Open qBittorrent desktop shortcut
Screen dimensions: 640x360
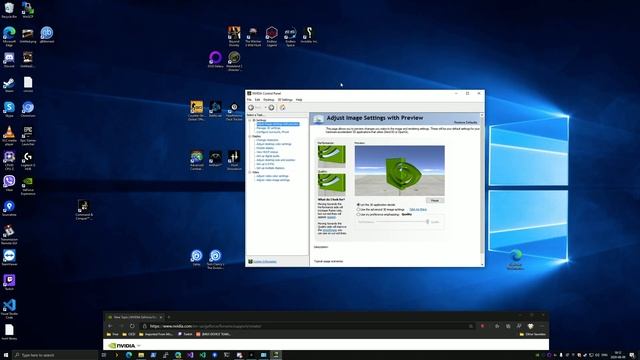point(47,35)
